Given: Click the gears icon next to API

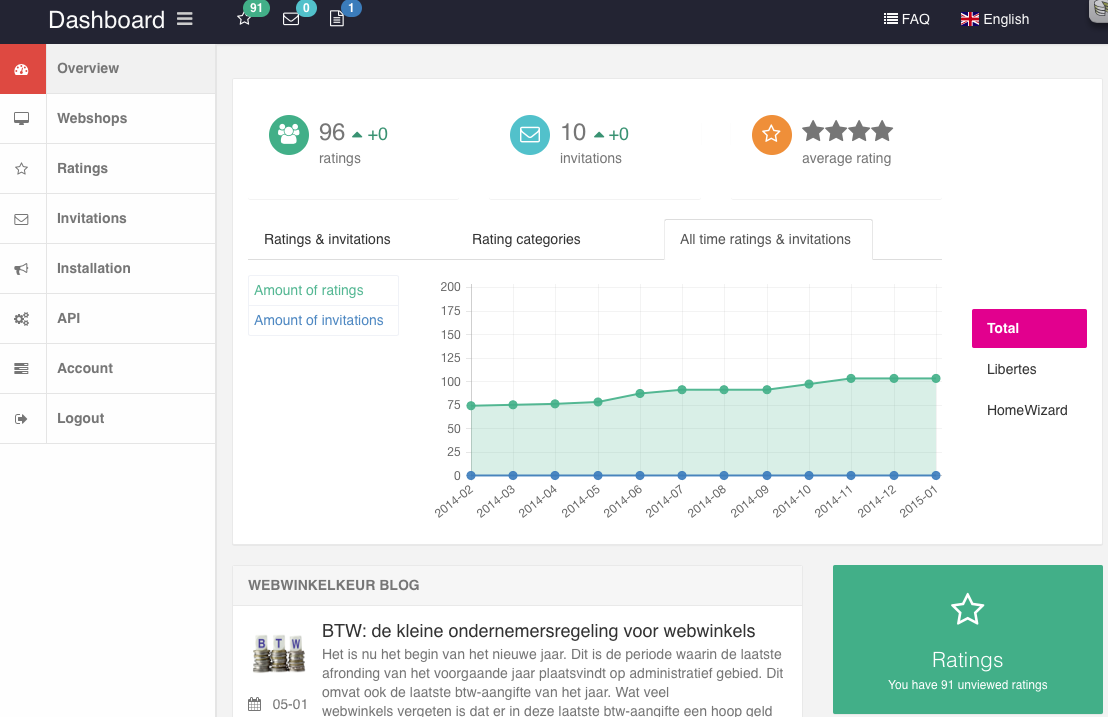Looking at the screenshot, I should (x=21, y=319).
